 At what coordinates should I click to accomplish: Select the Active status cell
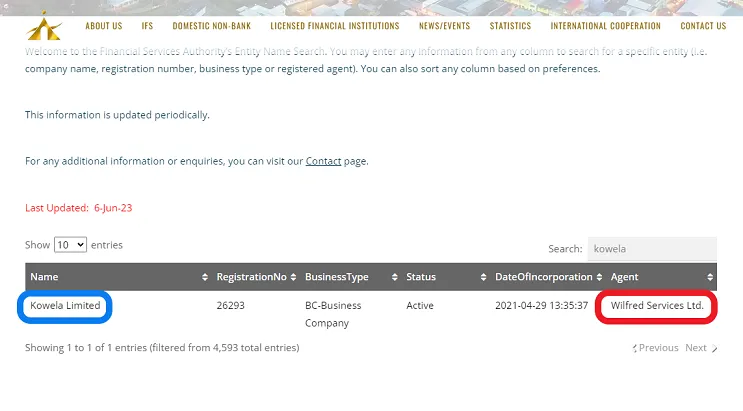coord(420,306)
